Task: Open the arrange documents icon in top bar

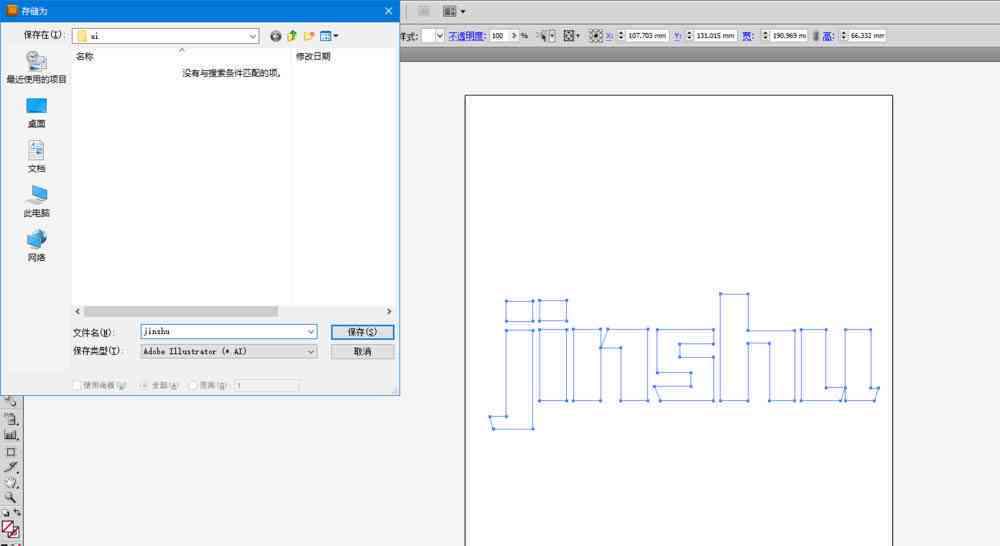Action: [450, 11]
